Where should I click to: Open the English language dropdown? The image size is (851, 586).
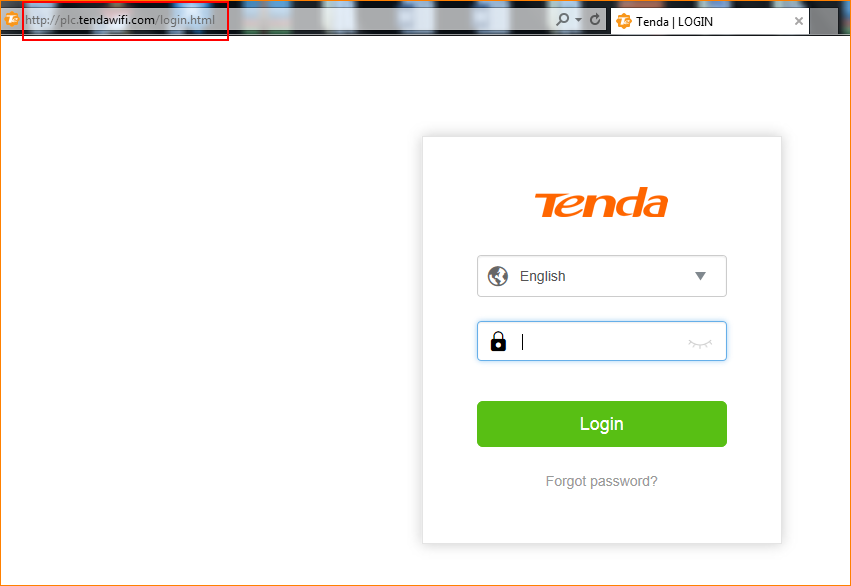601,276
